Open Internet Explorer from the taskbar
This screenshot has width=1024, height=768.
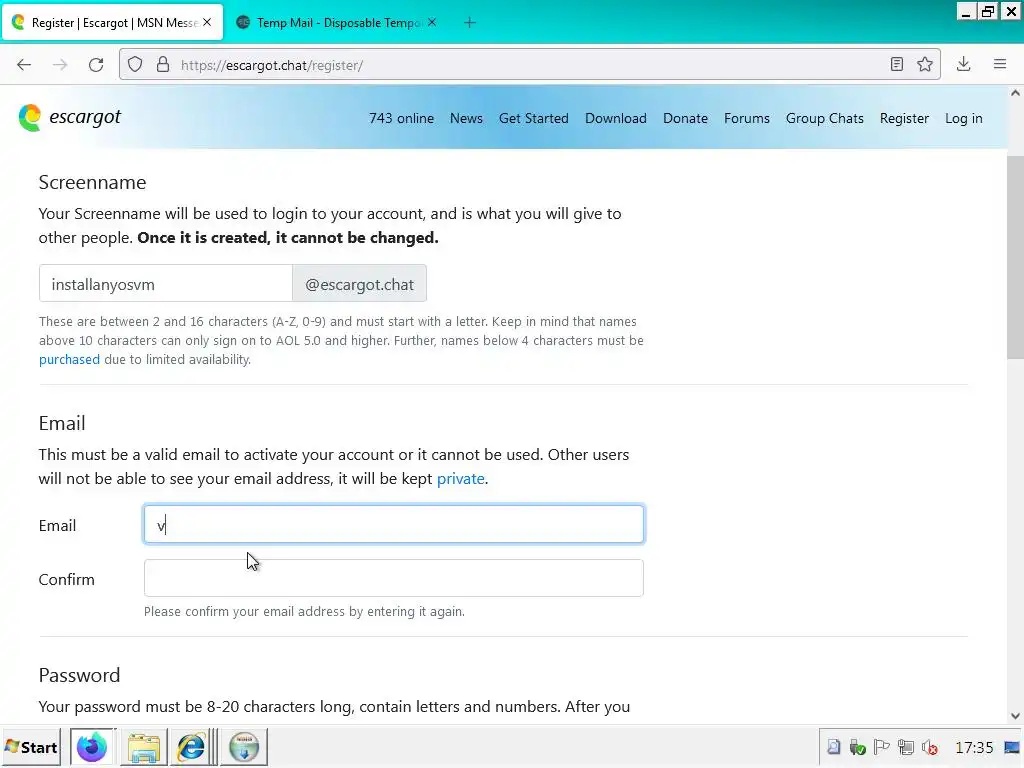click(x=191, y=747)
